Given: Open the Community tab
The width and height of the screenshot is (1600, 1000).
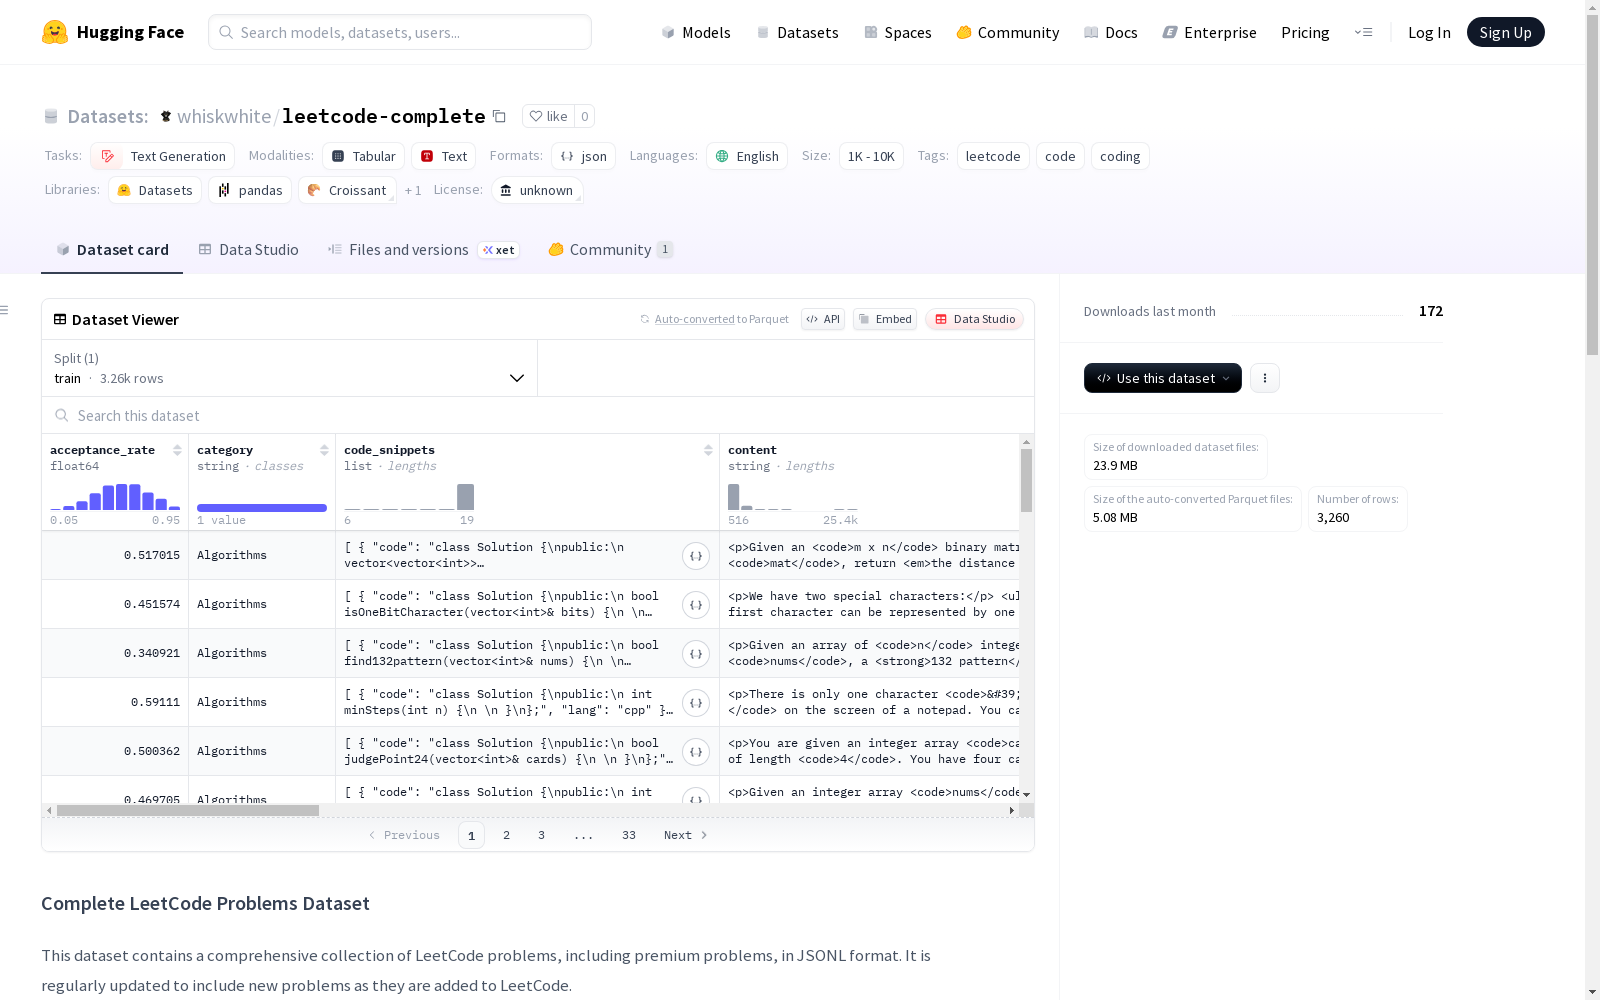Looking at the screenshot, I should point(611,250).
